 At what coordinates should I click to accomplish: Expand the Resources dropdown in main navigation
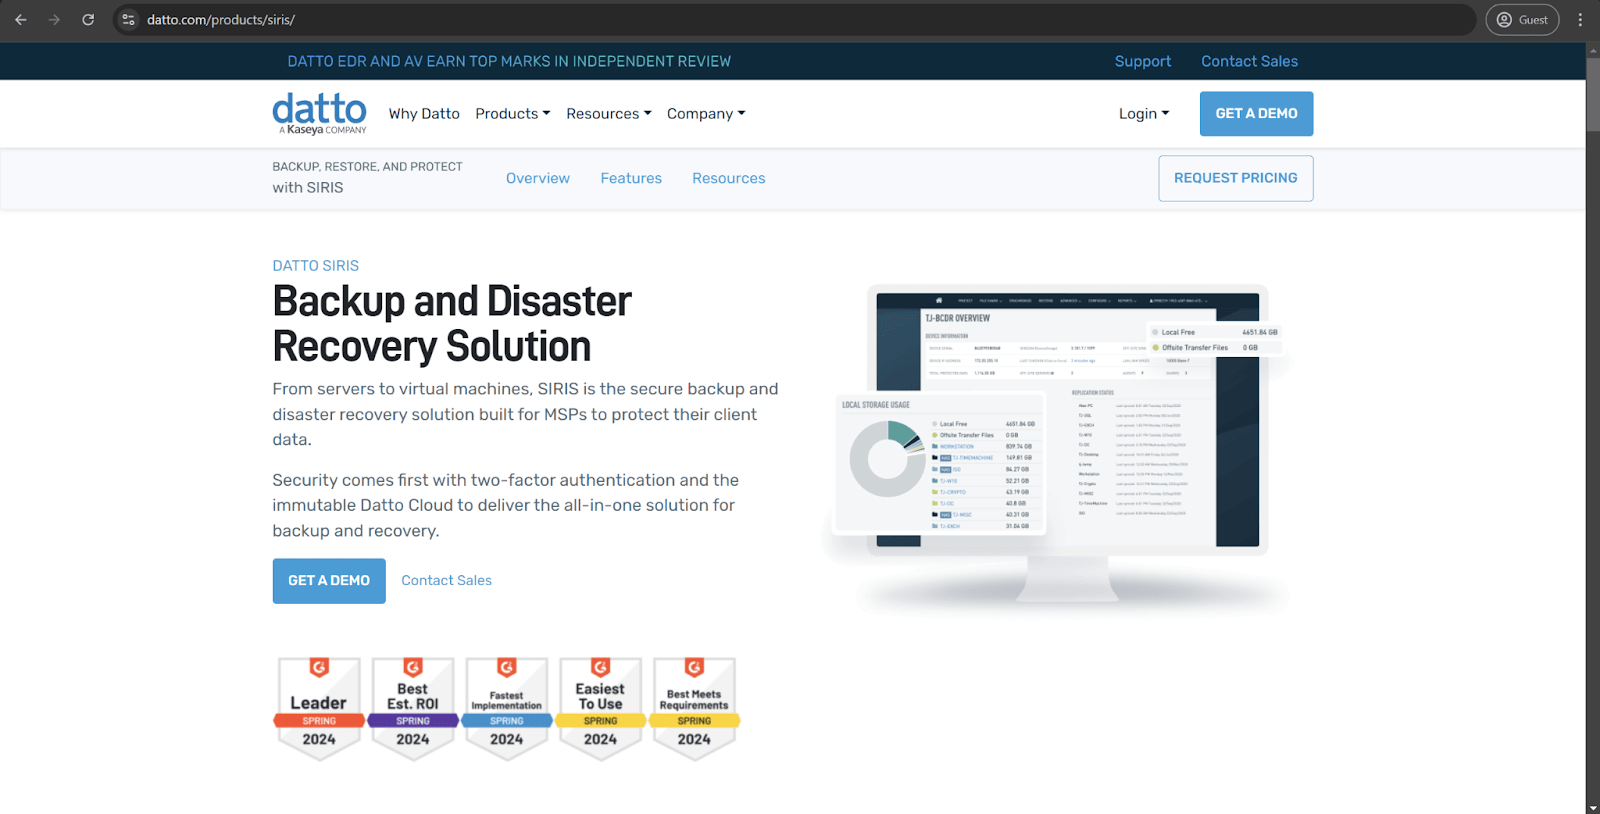608,114
